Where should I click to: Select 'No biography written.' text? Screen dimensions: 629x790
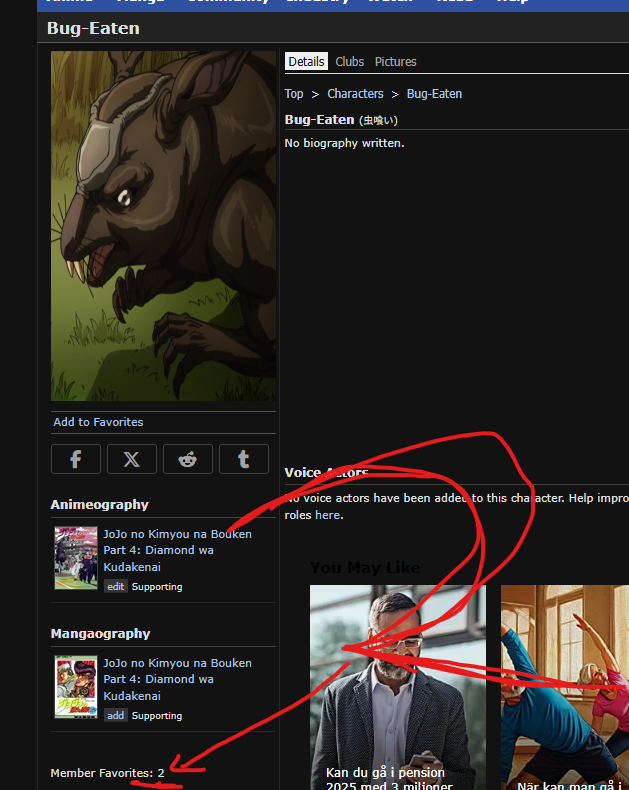(344, 143)
